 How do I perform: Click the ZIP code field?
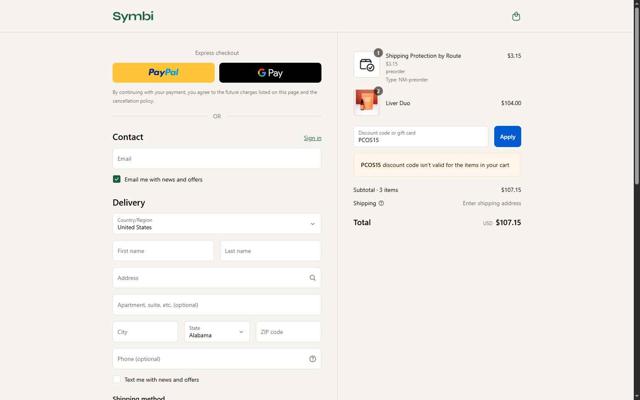tap(289, 332)
